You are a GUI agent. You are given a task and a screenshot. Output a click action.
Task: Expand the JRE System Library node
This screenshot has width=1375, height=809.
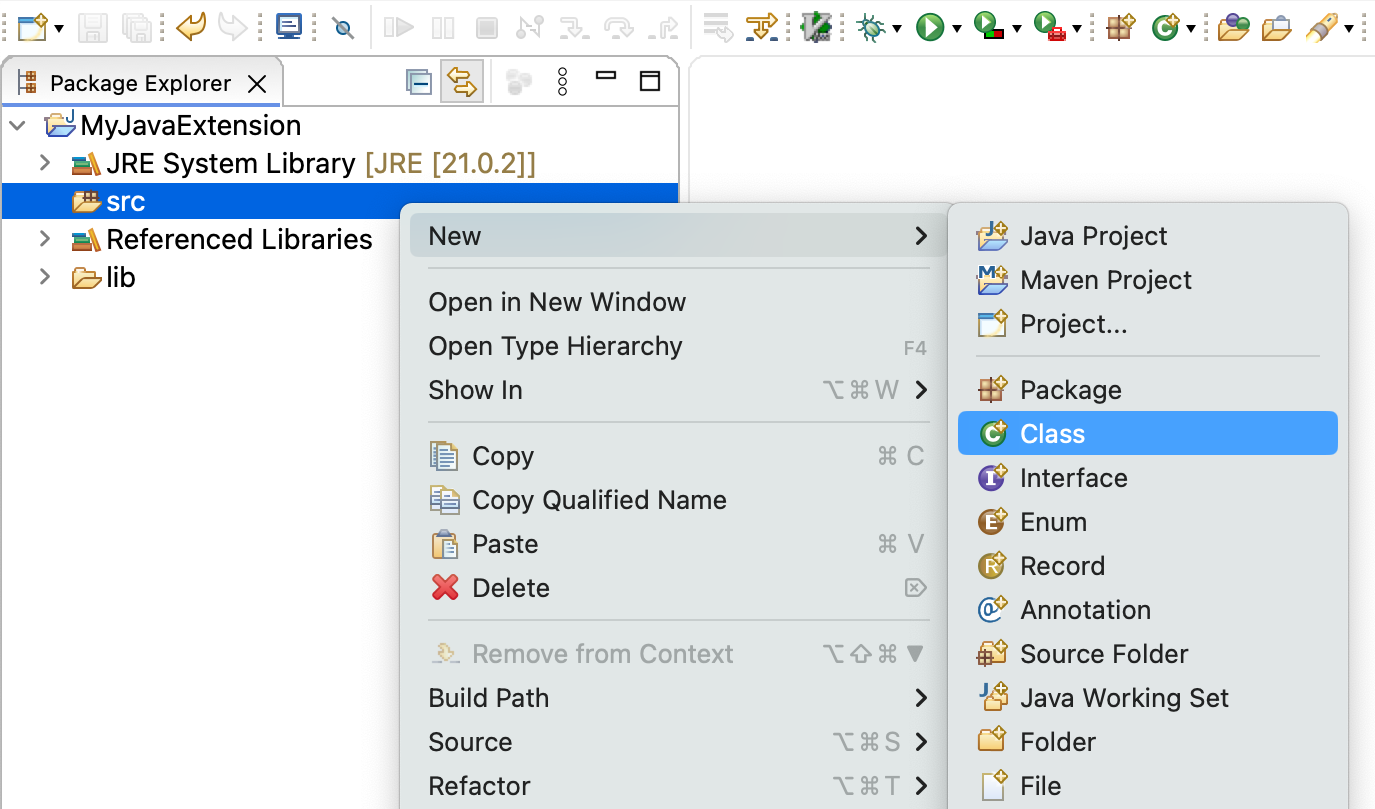click(x=44, y=163)
